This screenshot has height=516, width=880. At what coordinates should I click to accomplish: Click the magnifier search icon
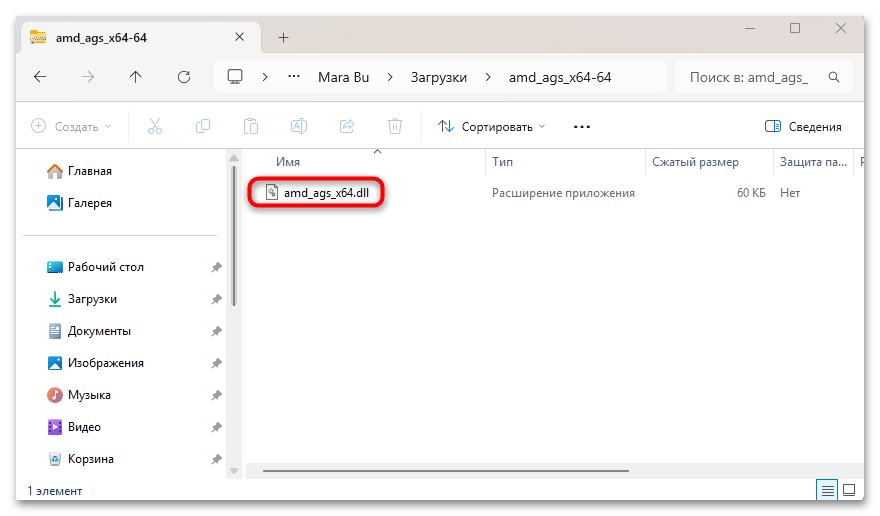[x=834, y=77]
